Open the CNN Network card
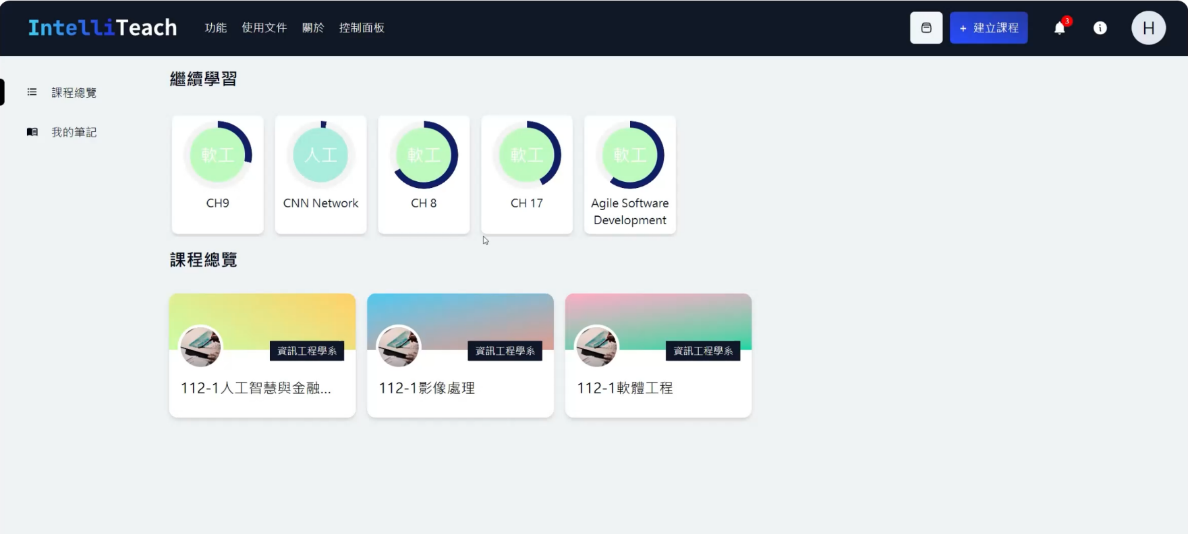 click(x=320, y=175)
